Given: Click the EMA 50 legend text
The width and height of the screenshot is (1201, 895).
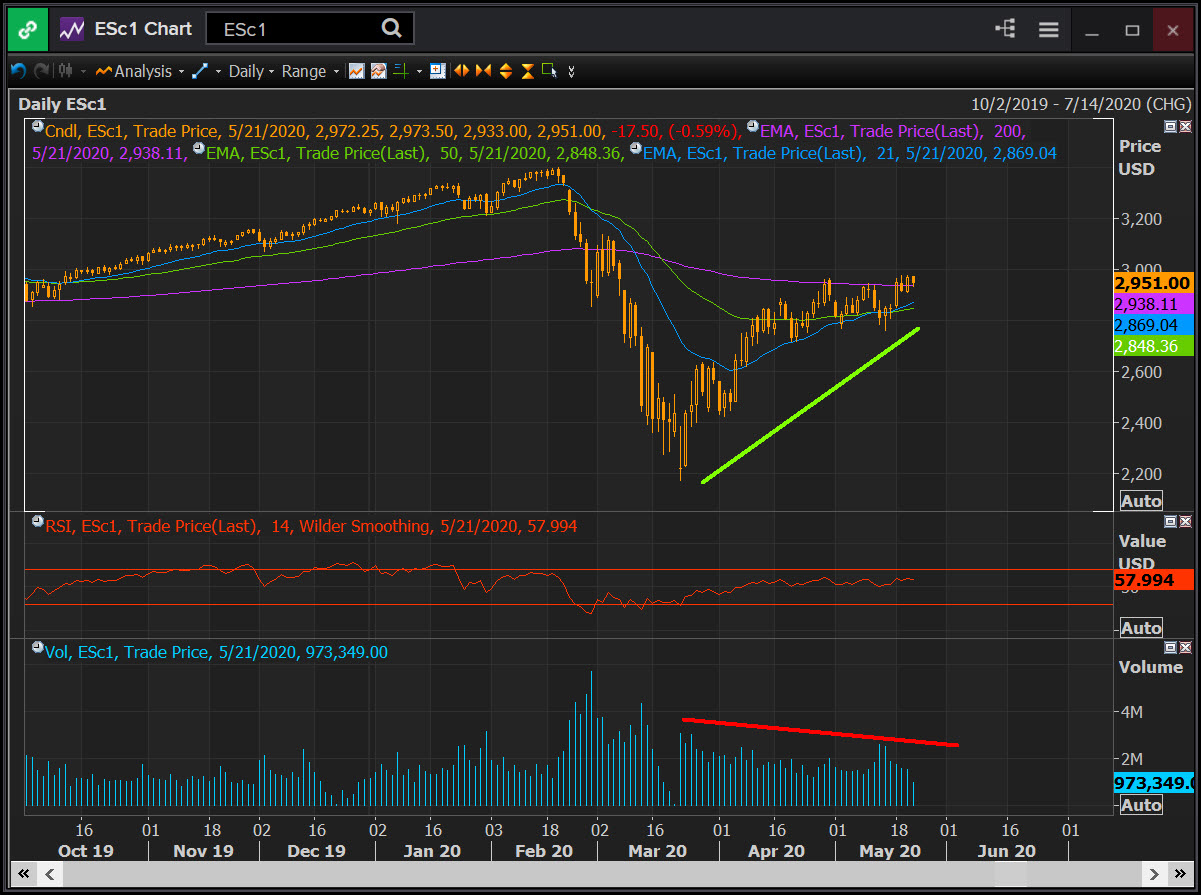Looking at the screenshot, I should (x=414, y=153).
